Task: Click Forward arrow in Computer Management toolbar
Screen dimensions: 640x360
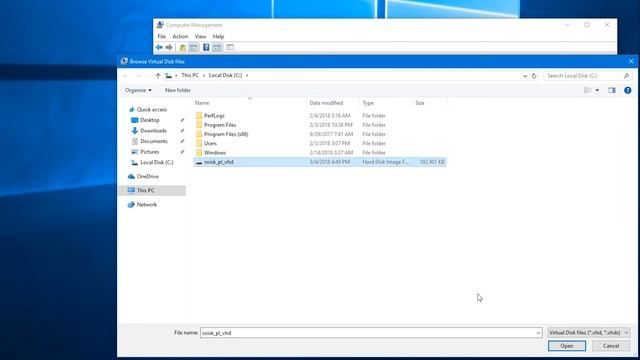Action: 169,47
